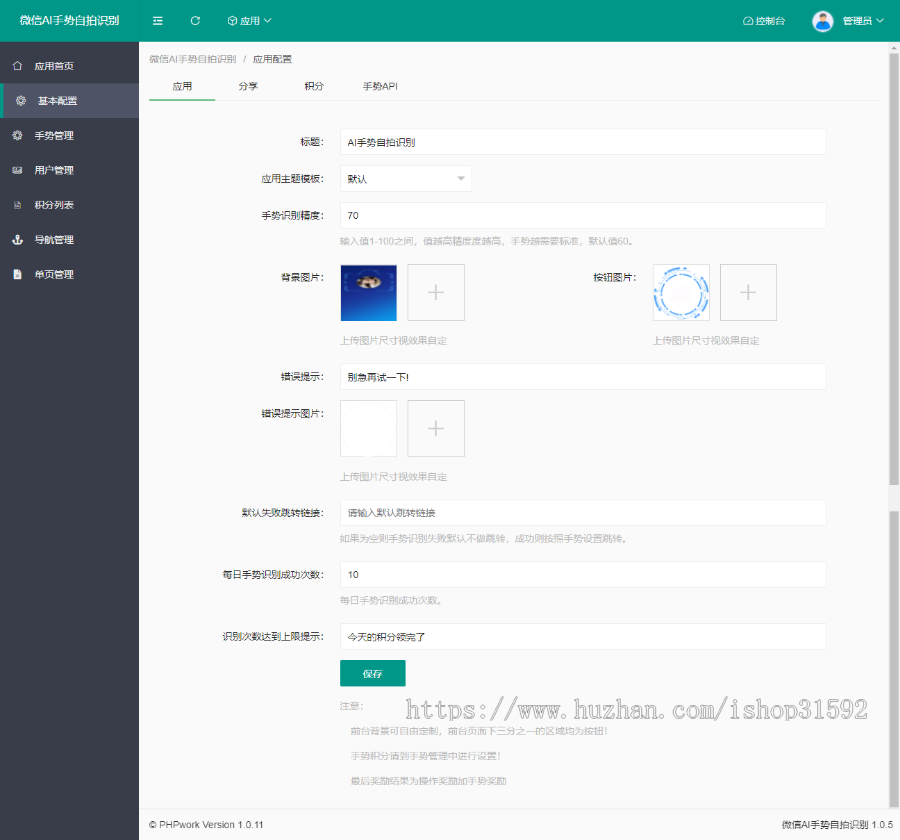Click the 默认失败跳转链接 input field
The width and height of the screenshot is (900, 840).
pos(583,513)
